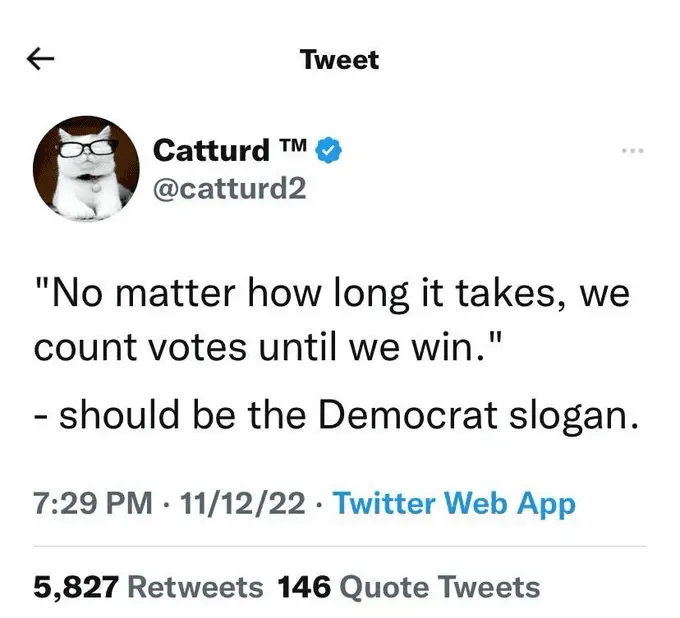Image resolution: width=680 pixels, height=618 pixels.
Task: Click the 11/12/22 date
Action: click(239, 503)
